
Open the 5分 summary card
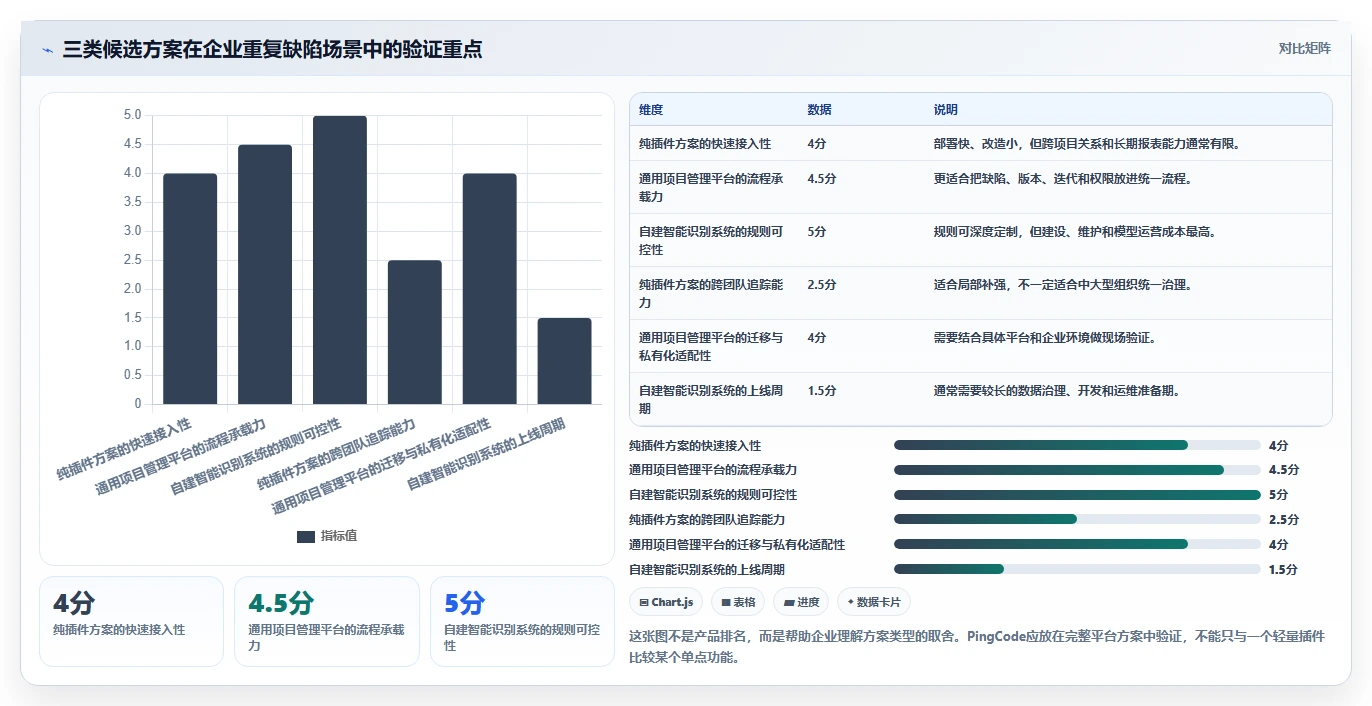(x=522, y=621)
